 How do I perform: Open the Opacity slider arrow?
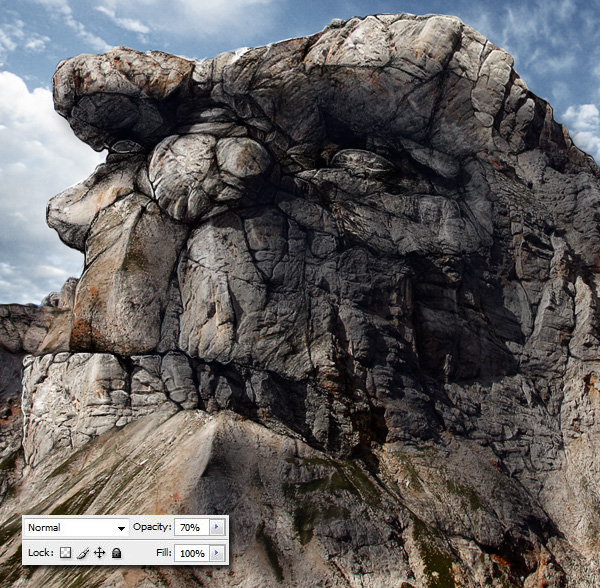[x=217, y=528]
